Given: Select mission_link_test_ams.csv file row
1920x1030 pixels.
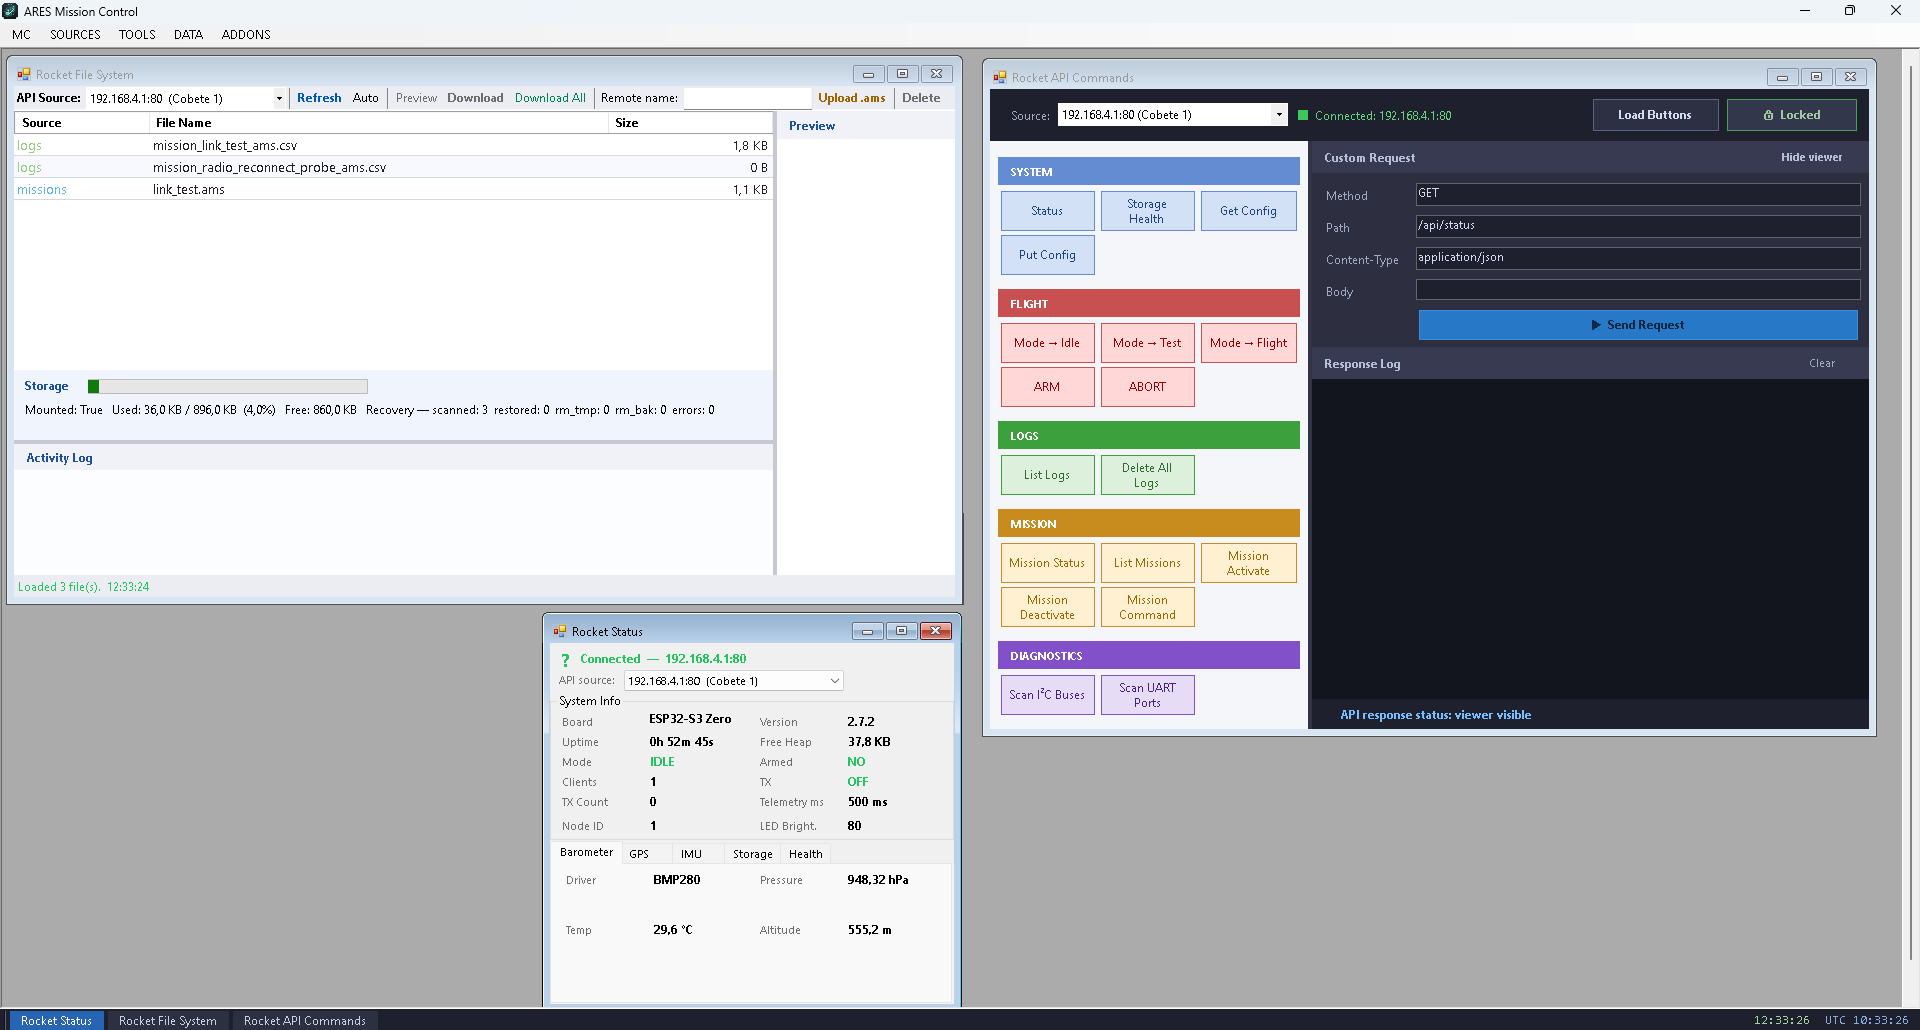Looking at the screenshot, I should coord(392,146).
